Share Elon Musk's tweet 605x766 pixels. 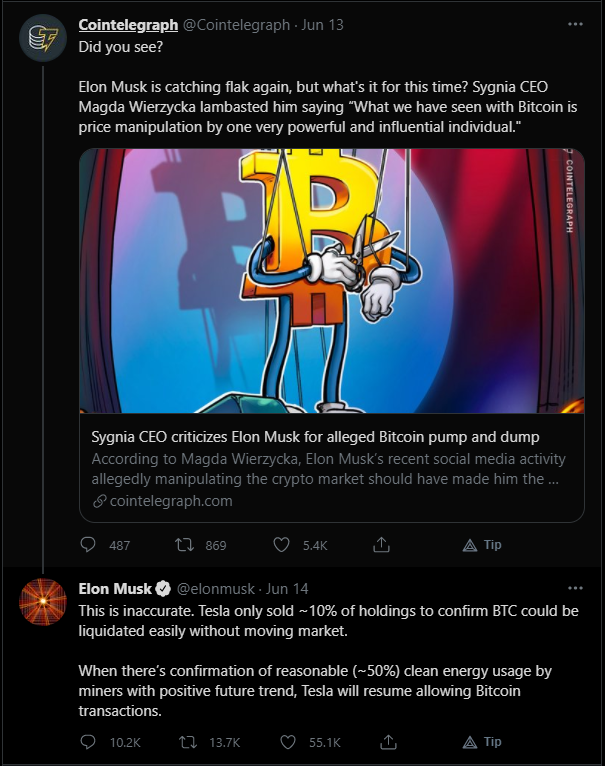click(388, 742)
